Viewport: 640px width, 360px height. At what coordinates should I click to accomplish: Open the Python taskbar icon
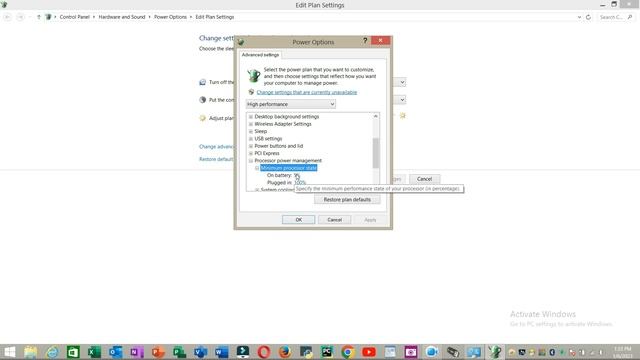[306, 352]
